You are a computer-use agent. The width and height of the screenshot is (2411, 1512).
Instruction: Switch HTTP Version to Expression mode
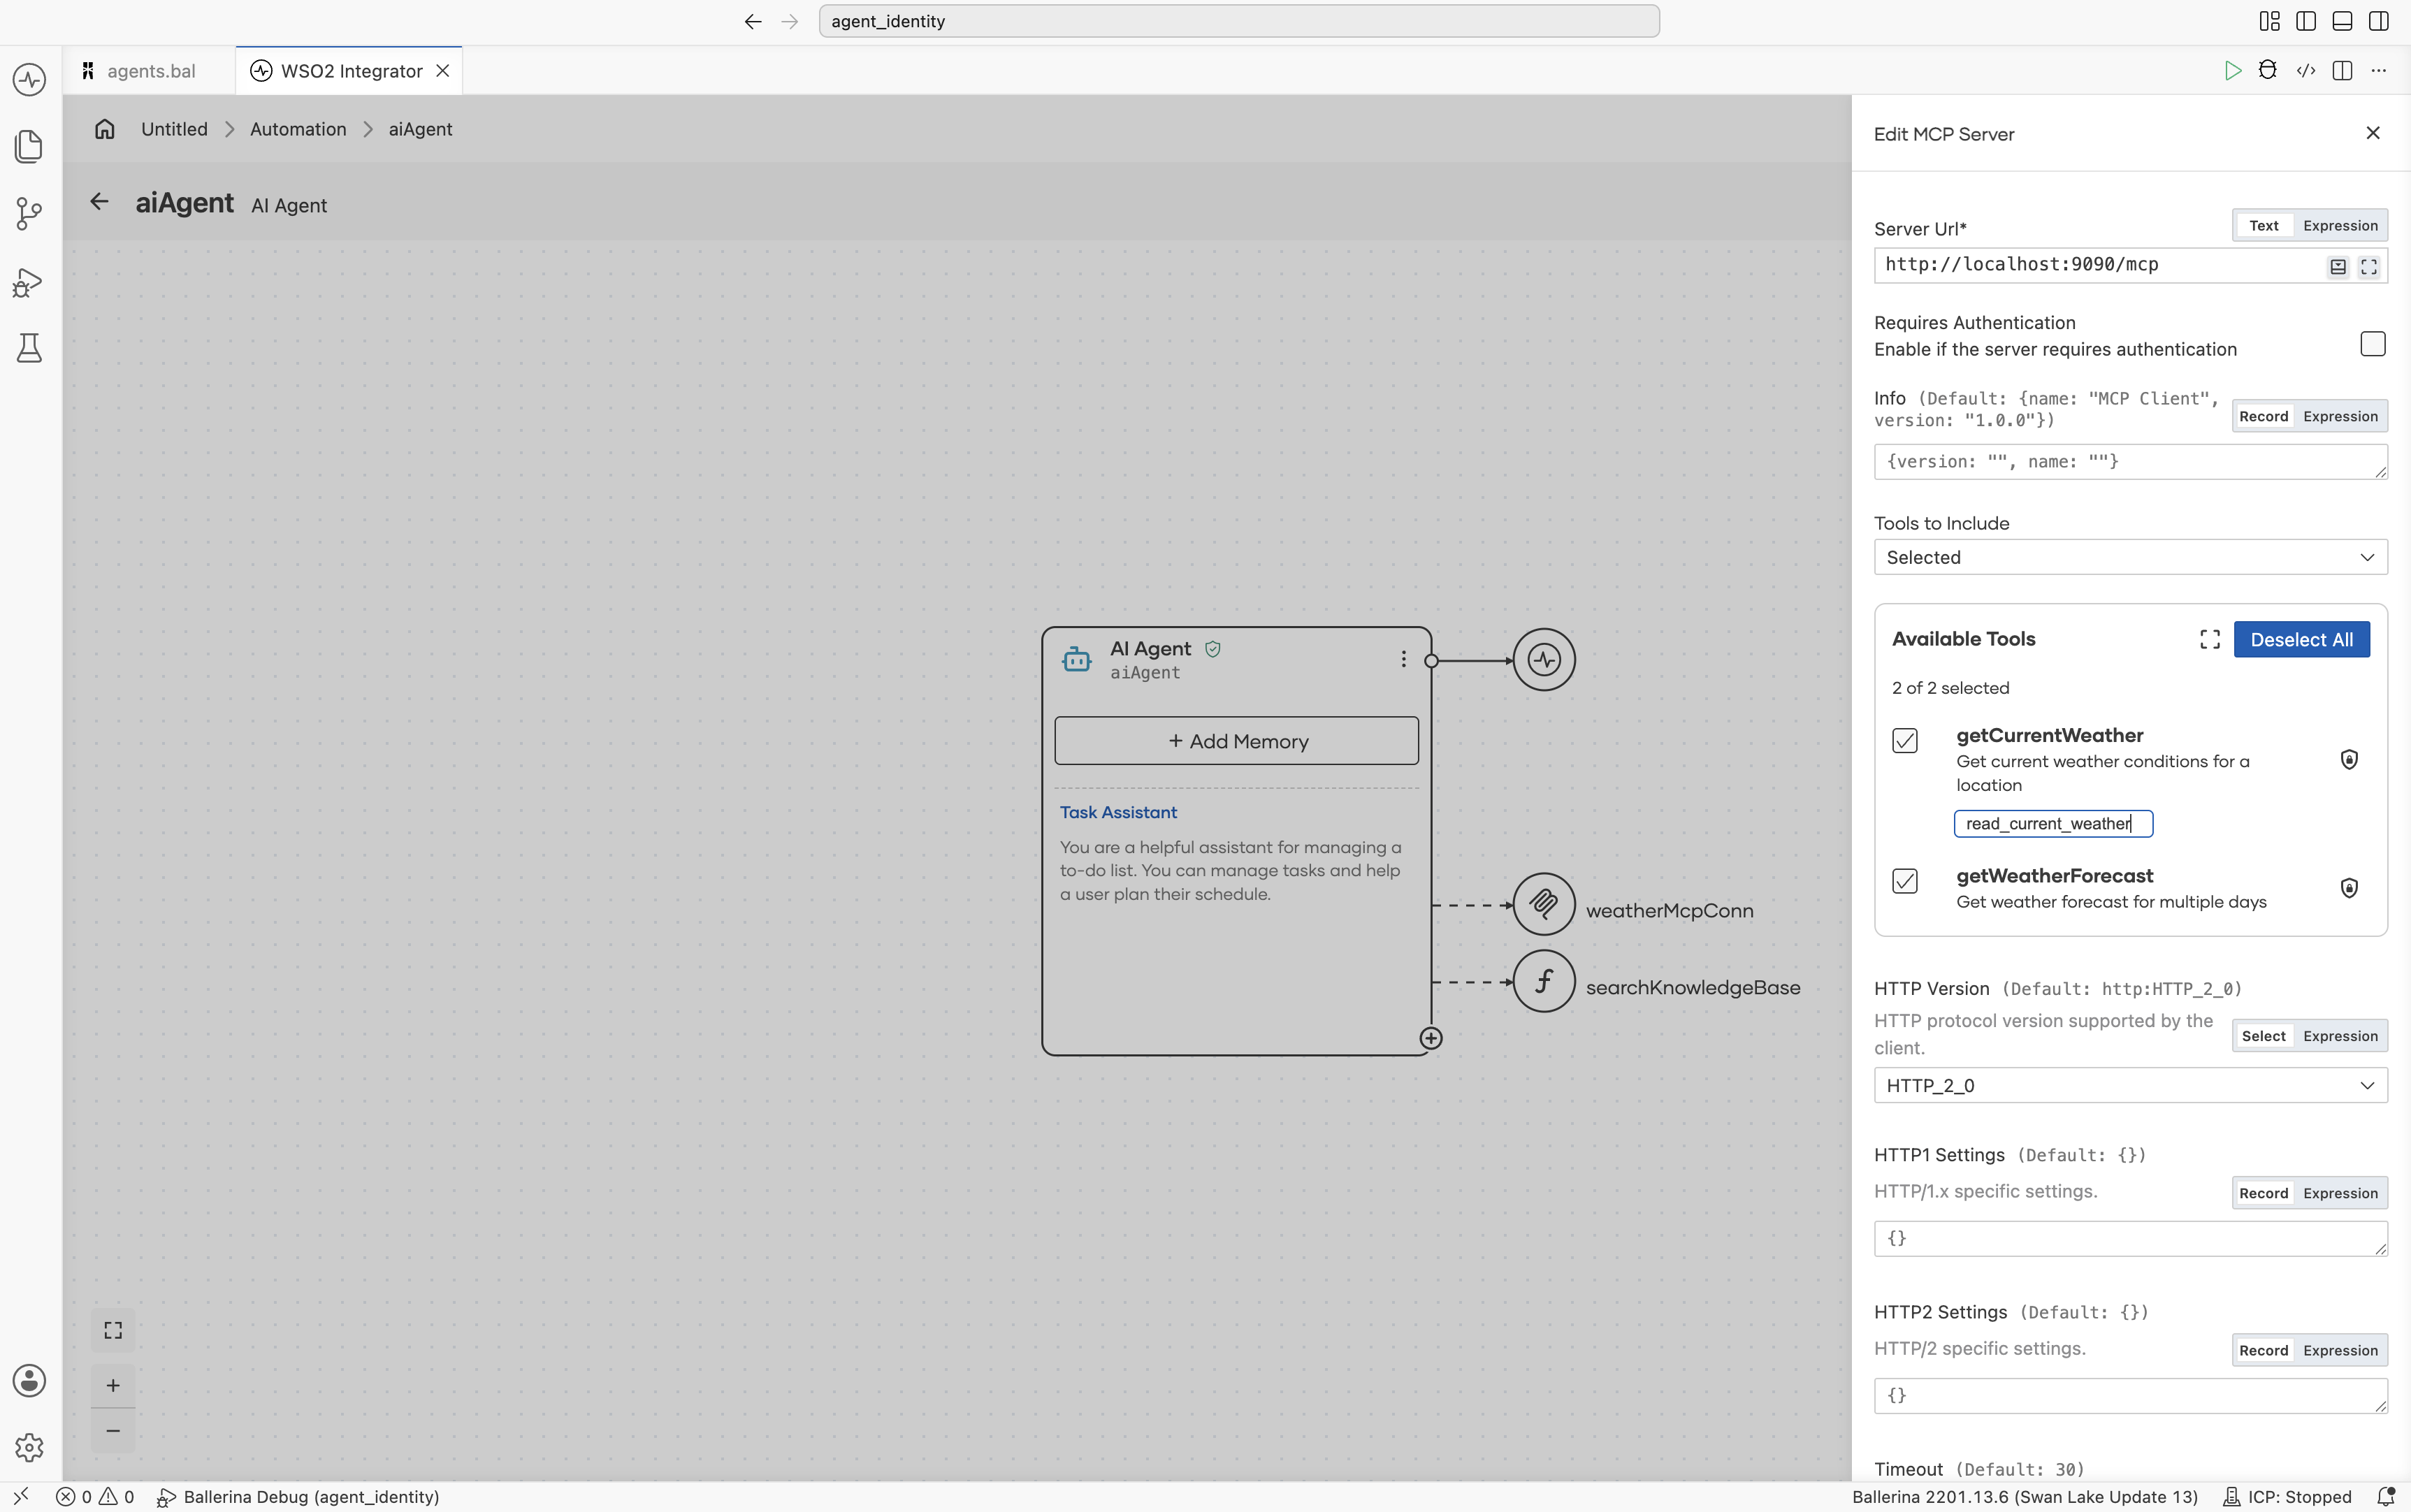click(2340, 1037)
